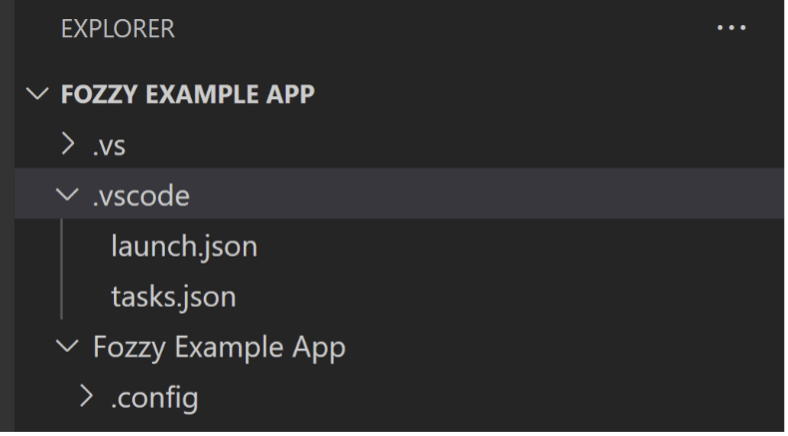Select the .vs folder name
This screenshot has height=436, width=788.
(x=109, y=146)
